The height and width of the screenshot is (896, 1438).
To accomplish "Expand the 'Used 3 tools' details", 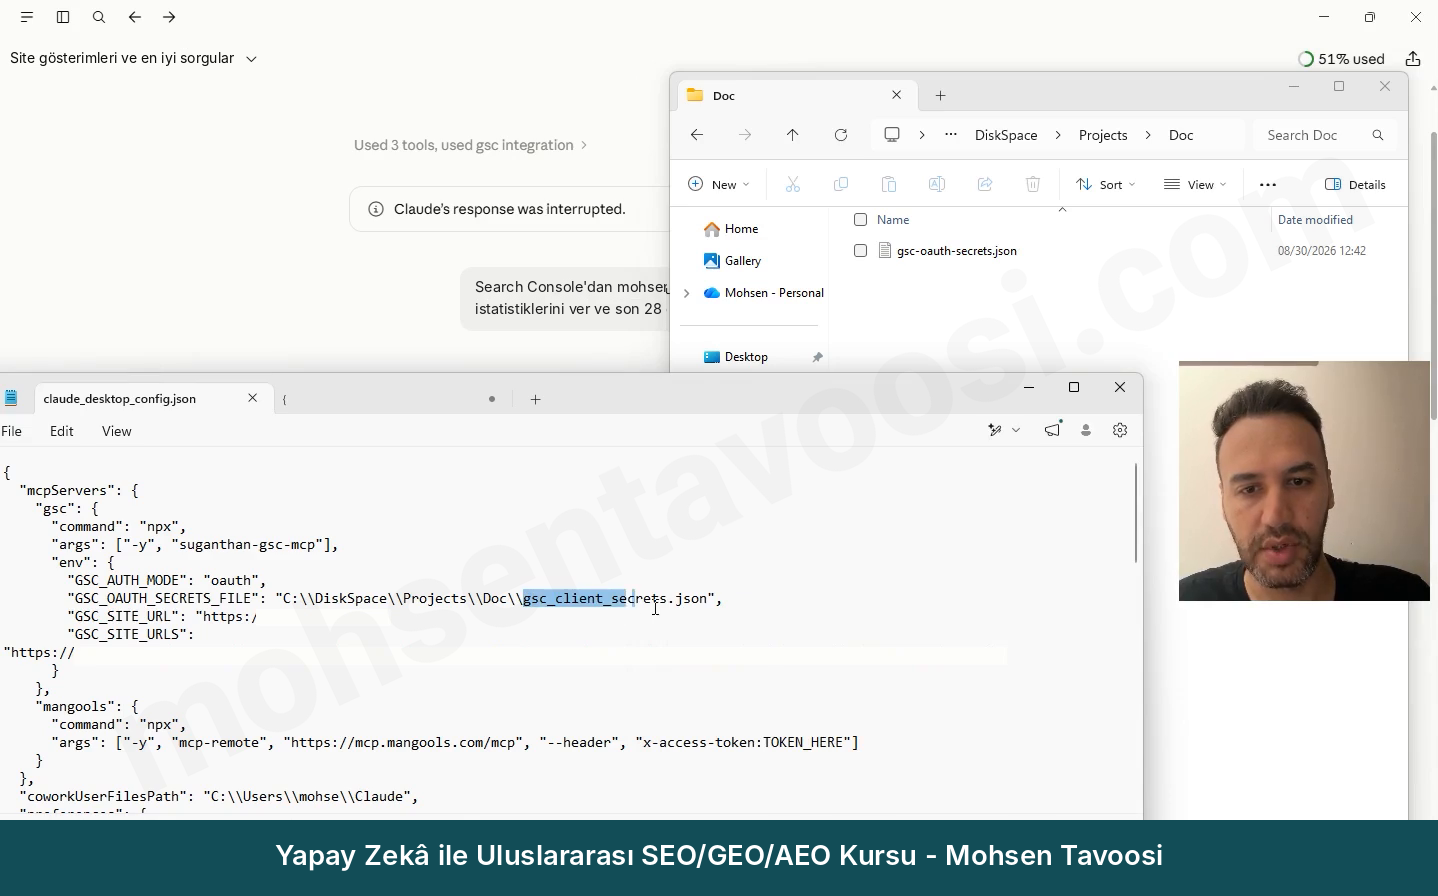I will point(470,145).
